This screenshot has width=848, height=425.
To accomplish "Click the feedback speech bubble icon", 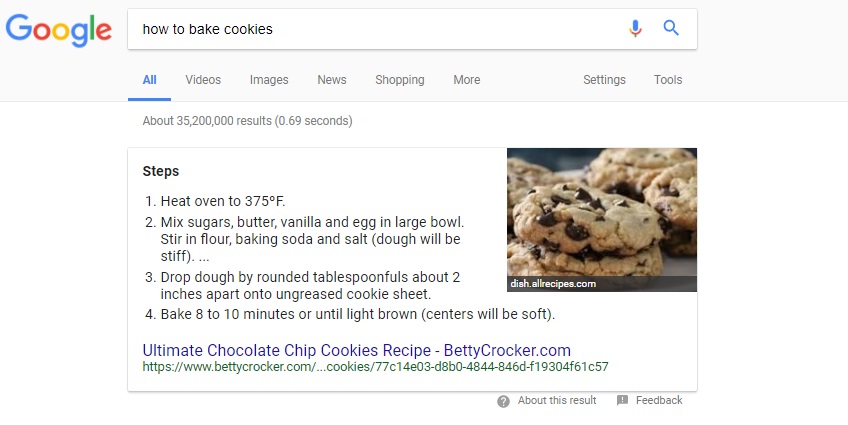I will pyautogui.click(x=622, y=400).
